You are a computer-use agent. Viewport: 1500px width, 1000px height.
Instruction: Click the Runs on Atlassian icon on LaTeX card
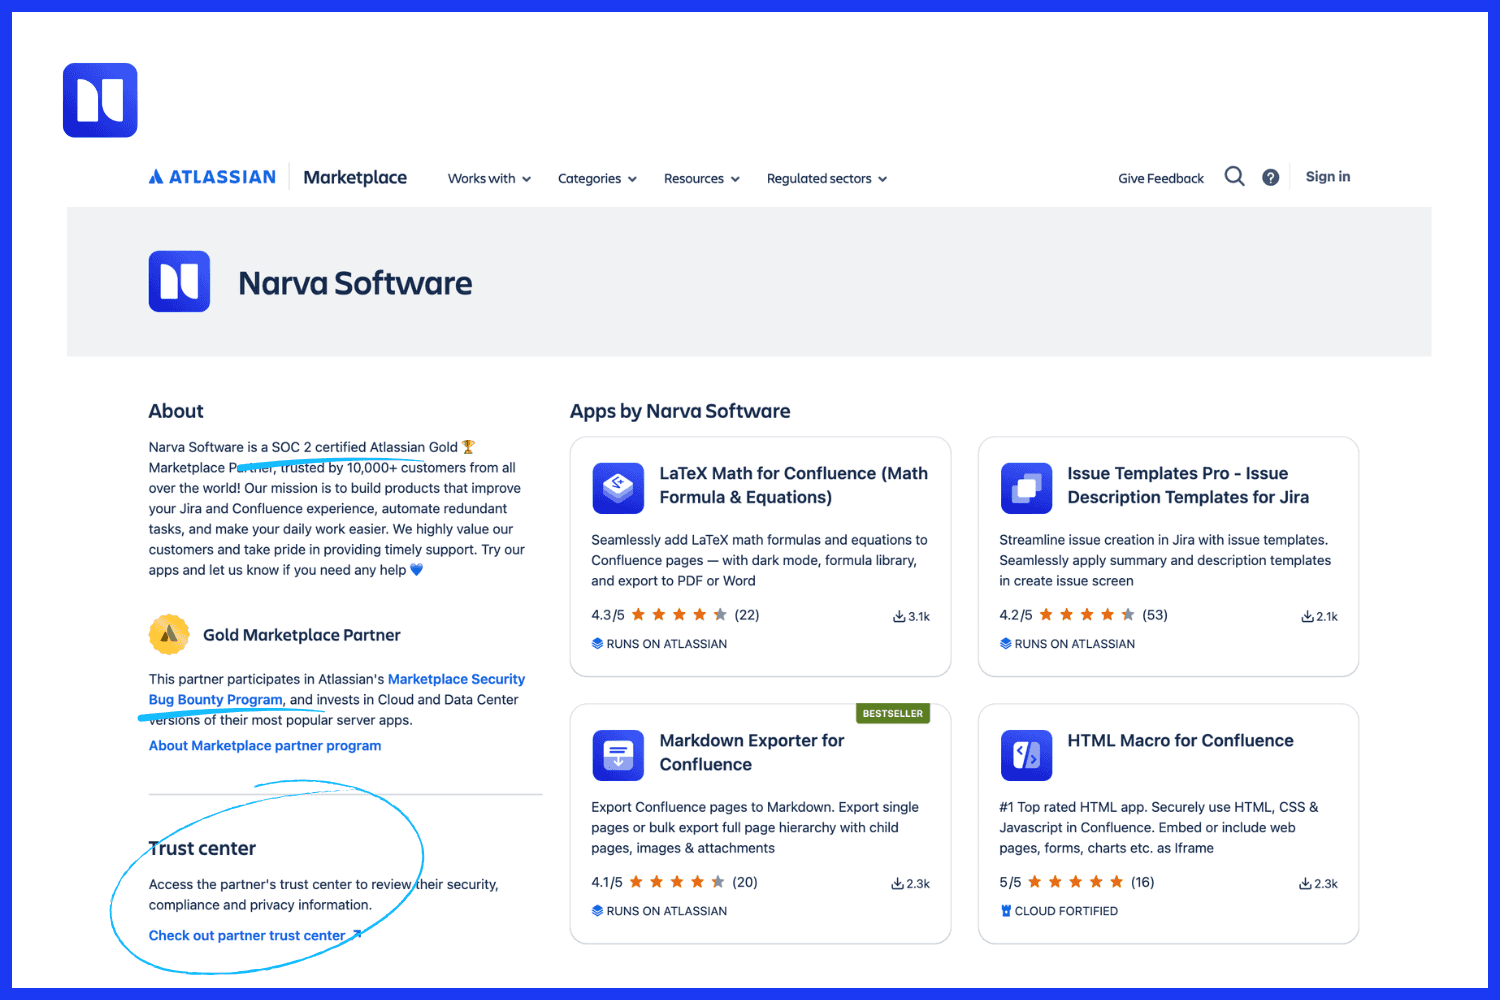pyautogui.click(x=597, y=643)
